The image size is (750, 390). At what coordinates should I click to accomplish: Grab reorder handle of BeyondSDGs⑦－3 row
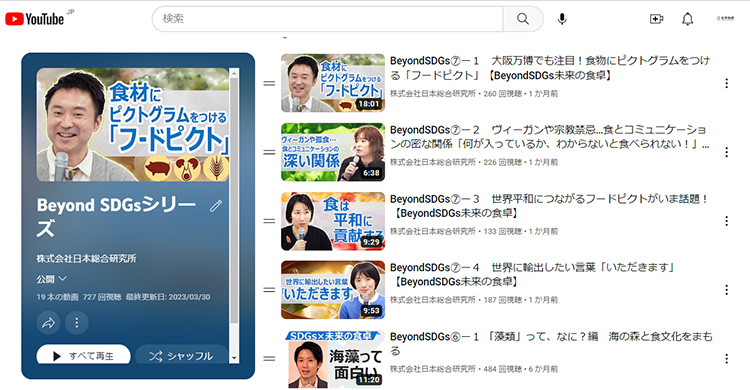point(269,221)
